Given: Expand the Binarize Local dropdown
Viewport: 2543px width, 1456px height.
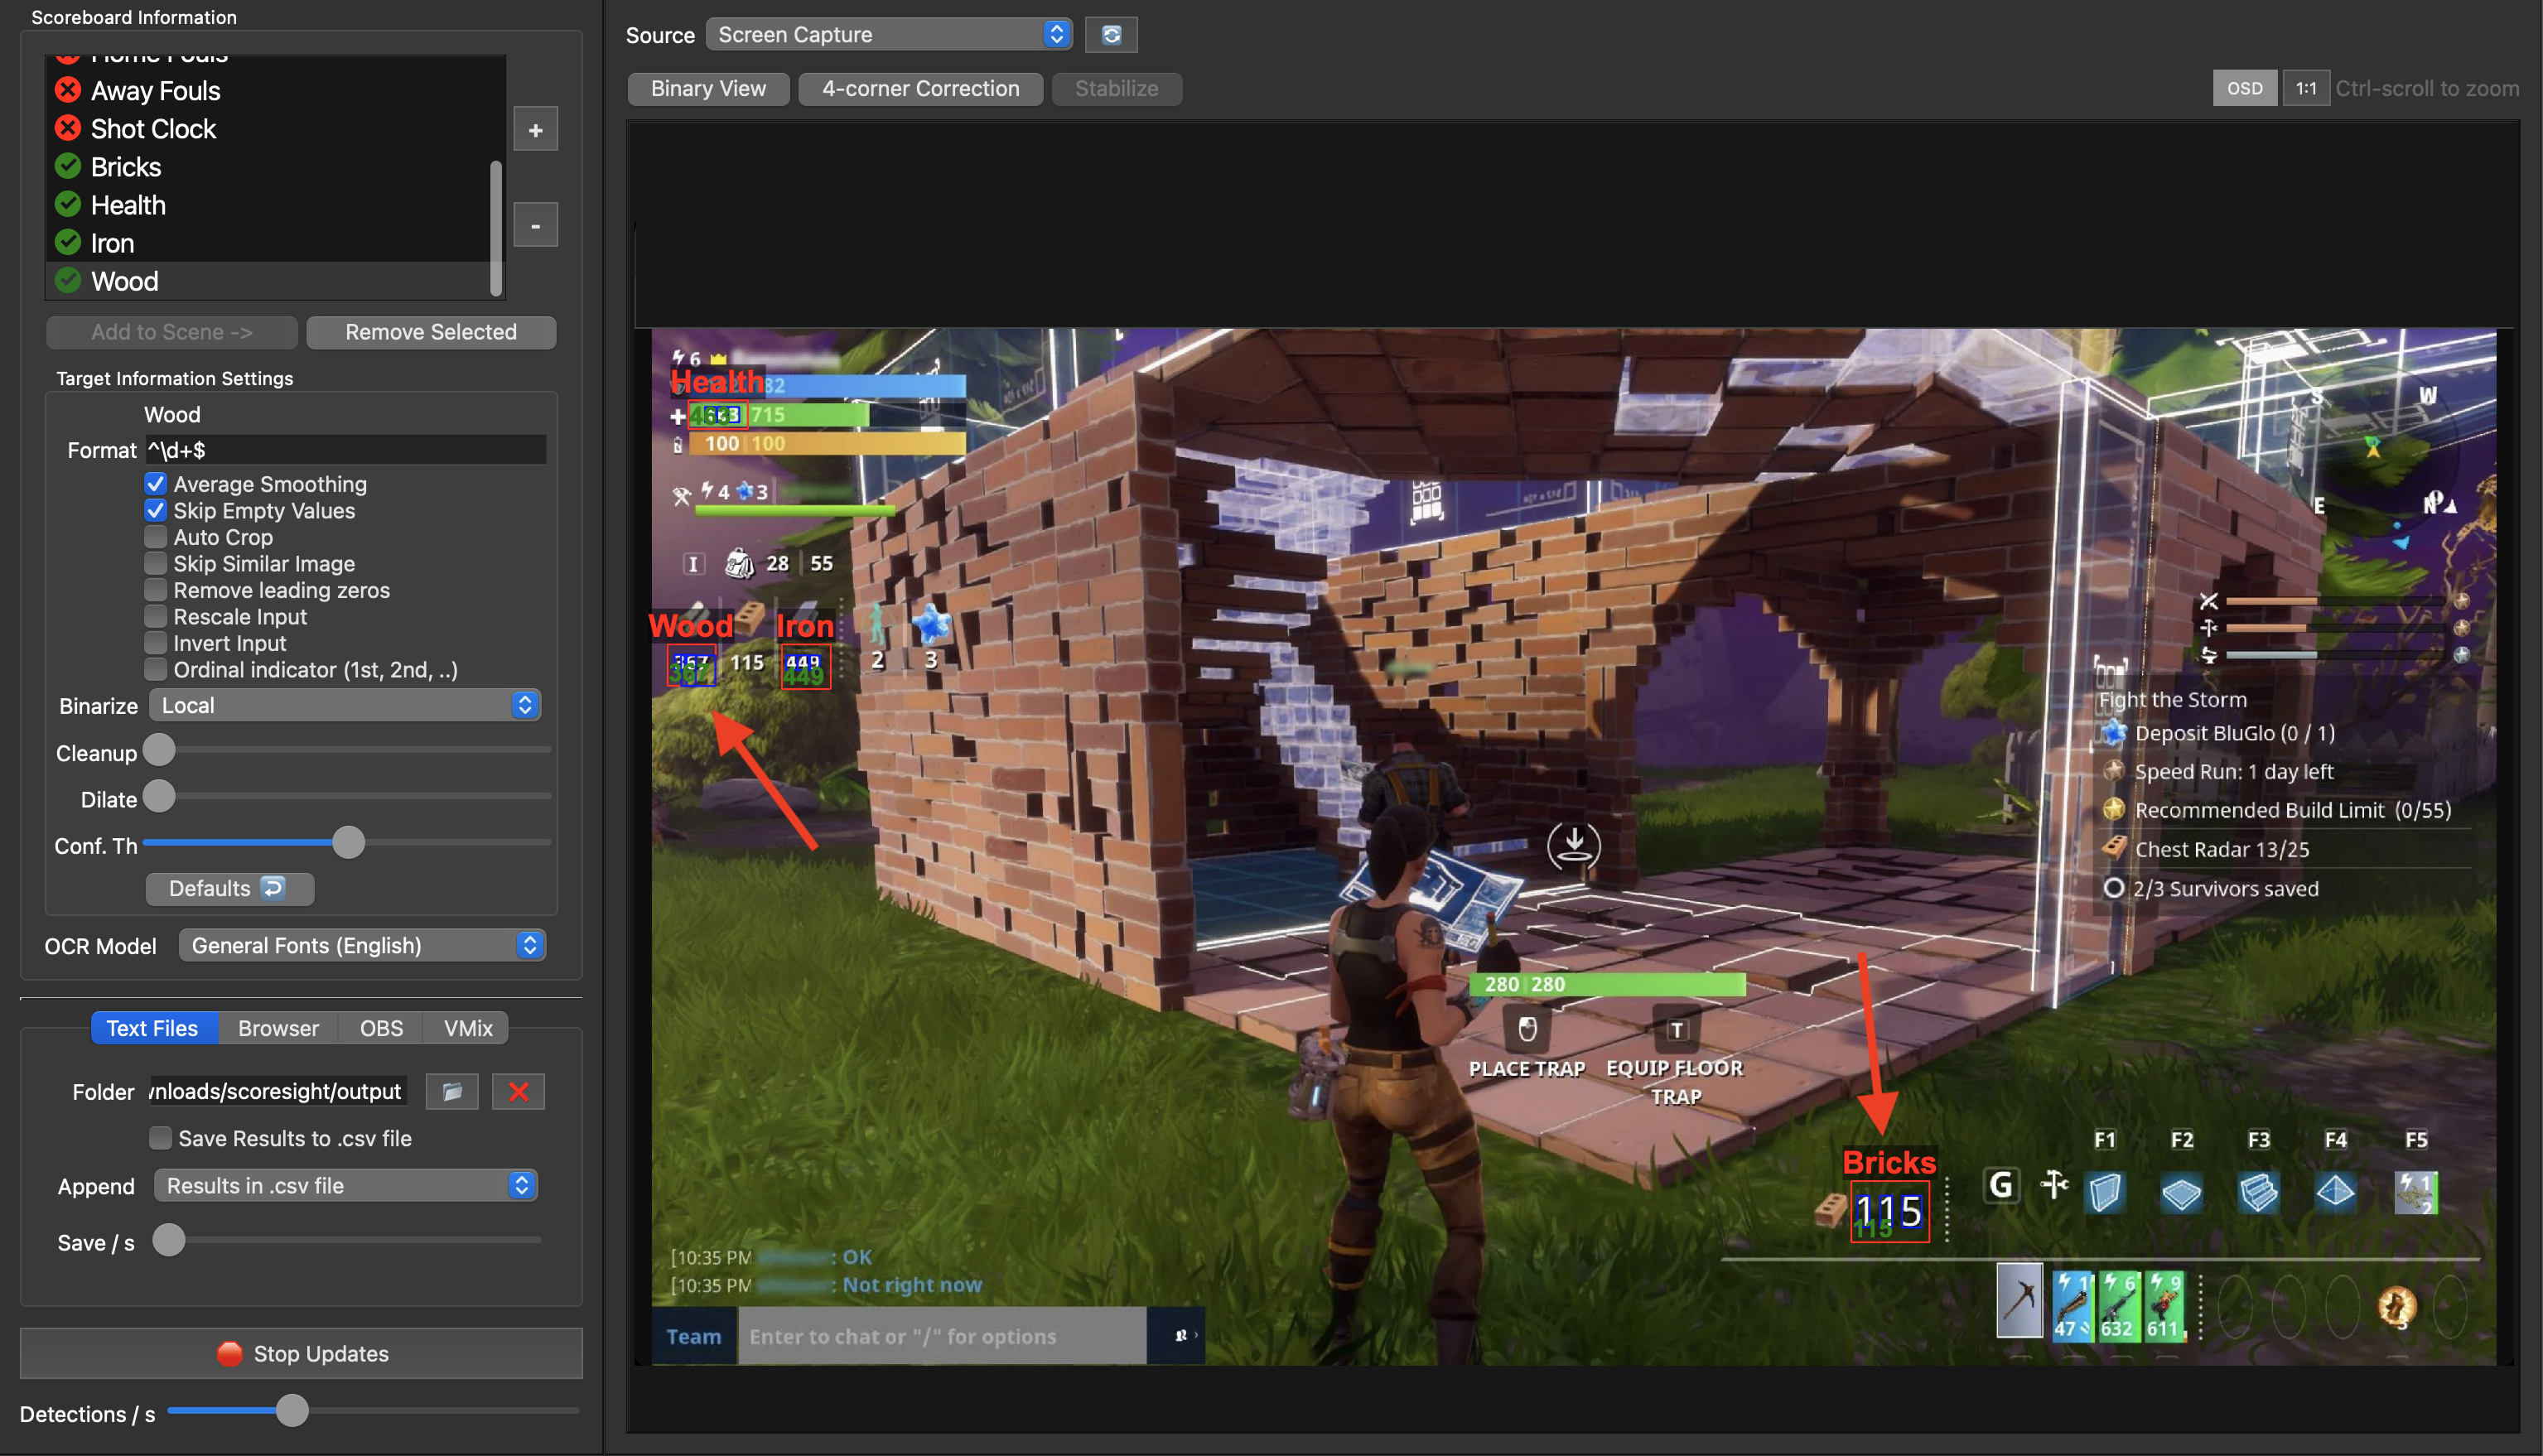Looking at the screenshot, I should click(x=345, y=705).
